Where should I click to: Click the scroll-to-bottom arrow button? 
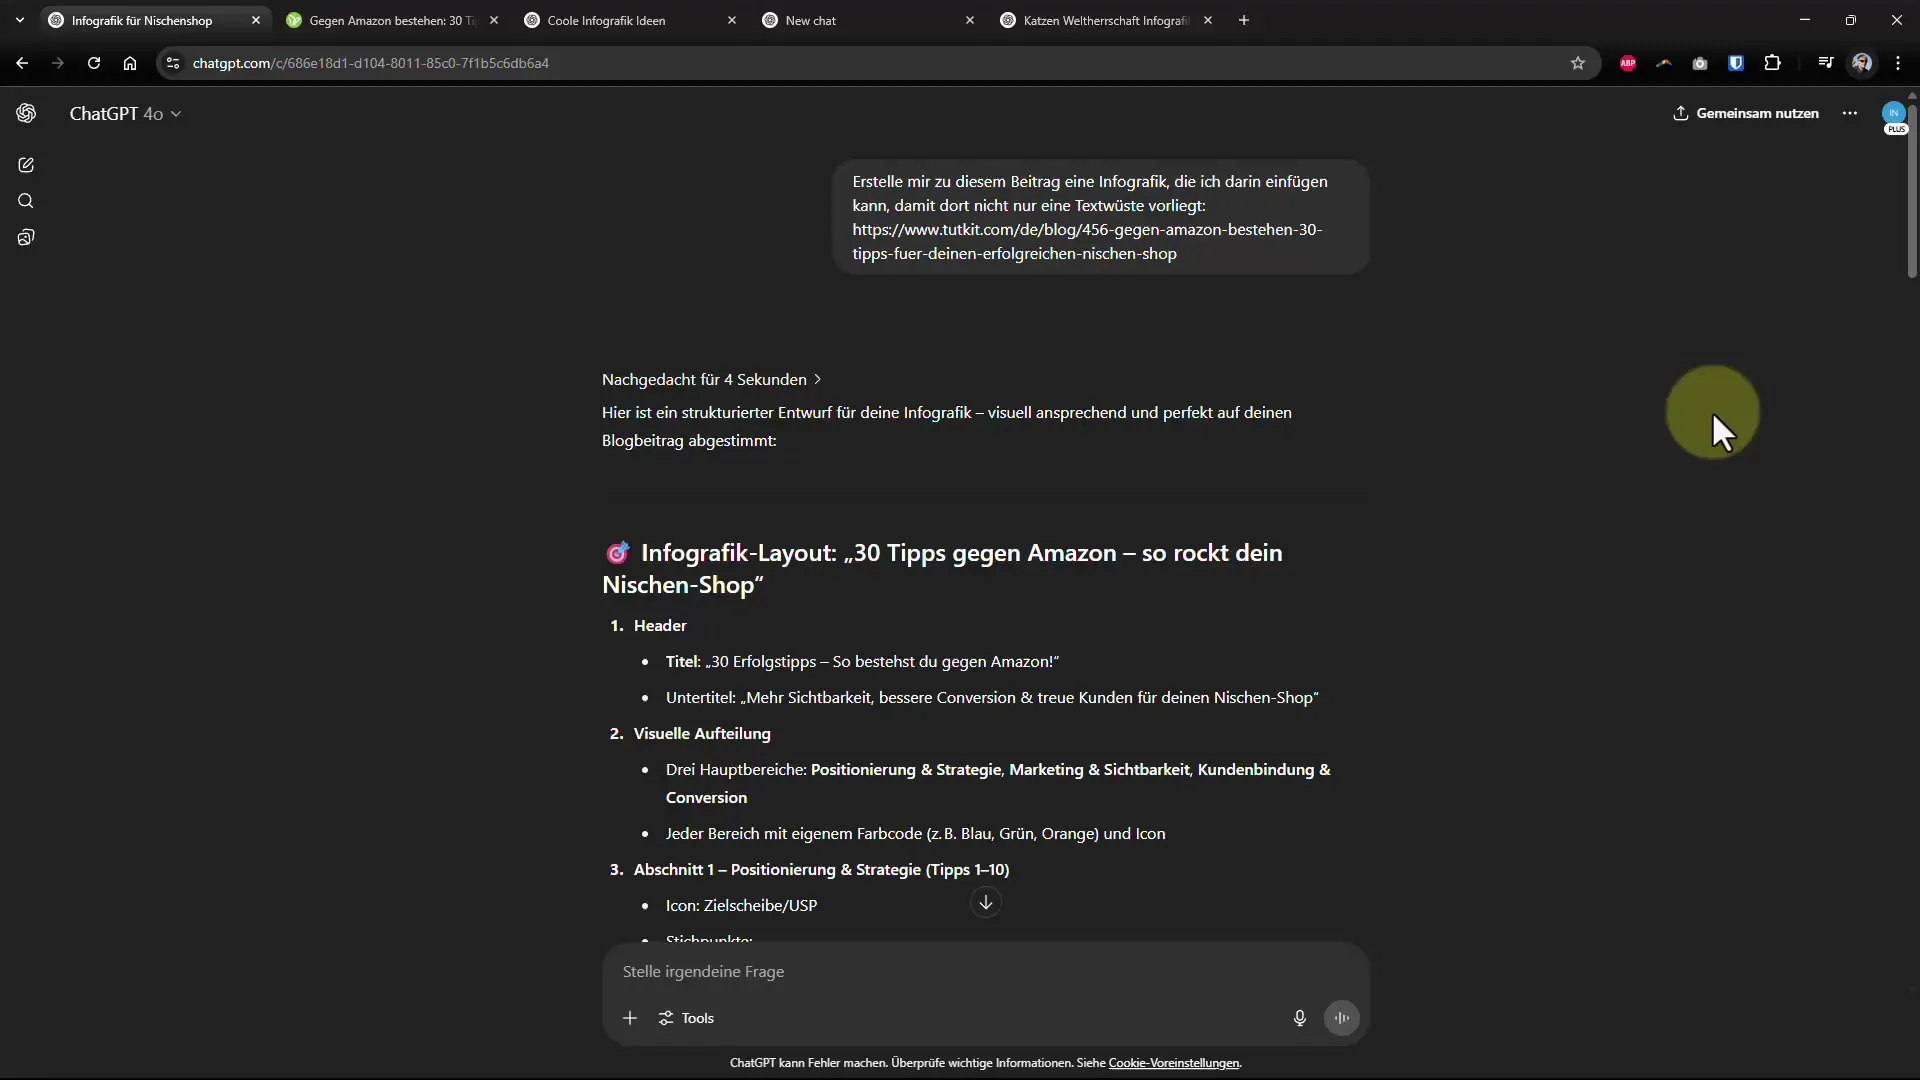click(x=986, y=902)
